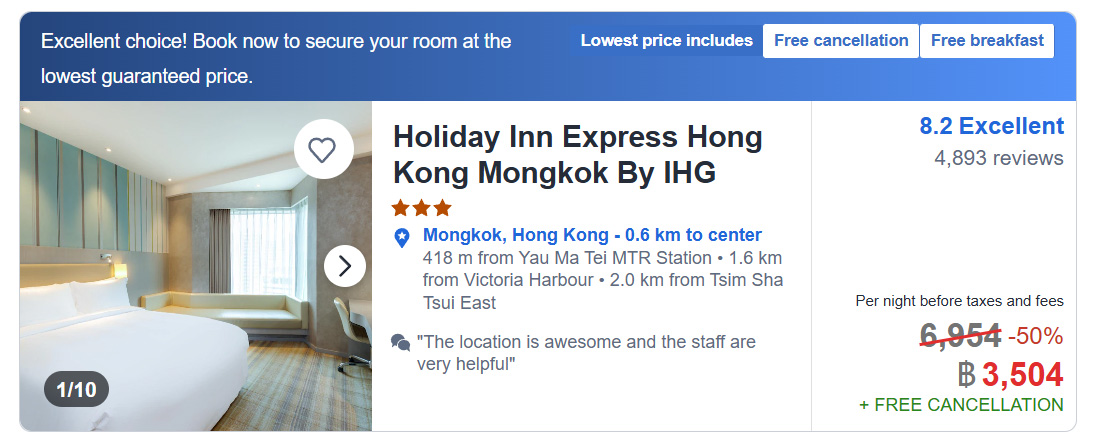Click the crossed-out 6,954 price

pos(960,337)
